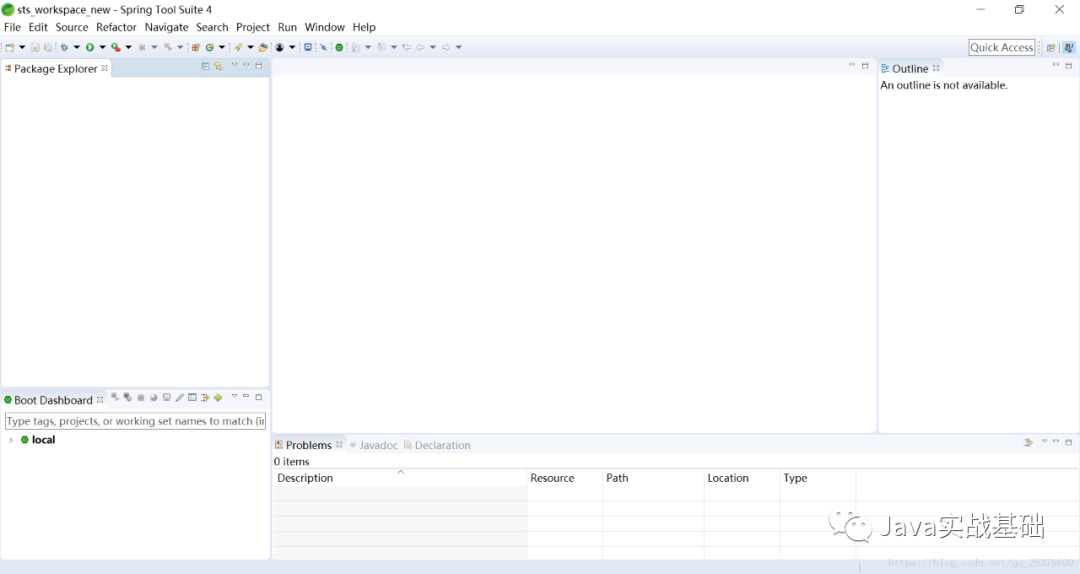Click Boot Dashboard debug start icon

tap(127, 398)
